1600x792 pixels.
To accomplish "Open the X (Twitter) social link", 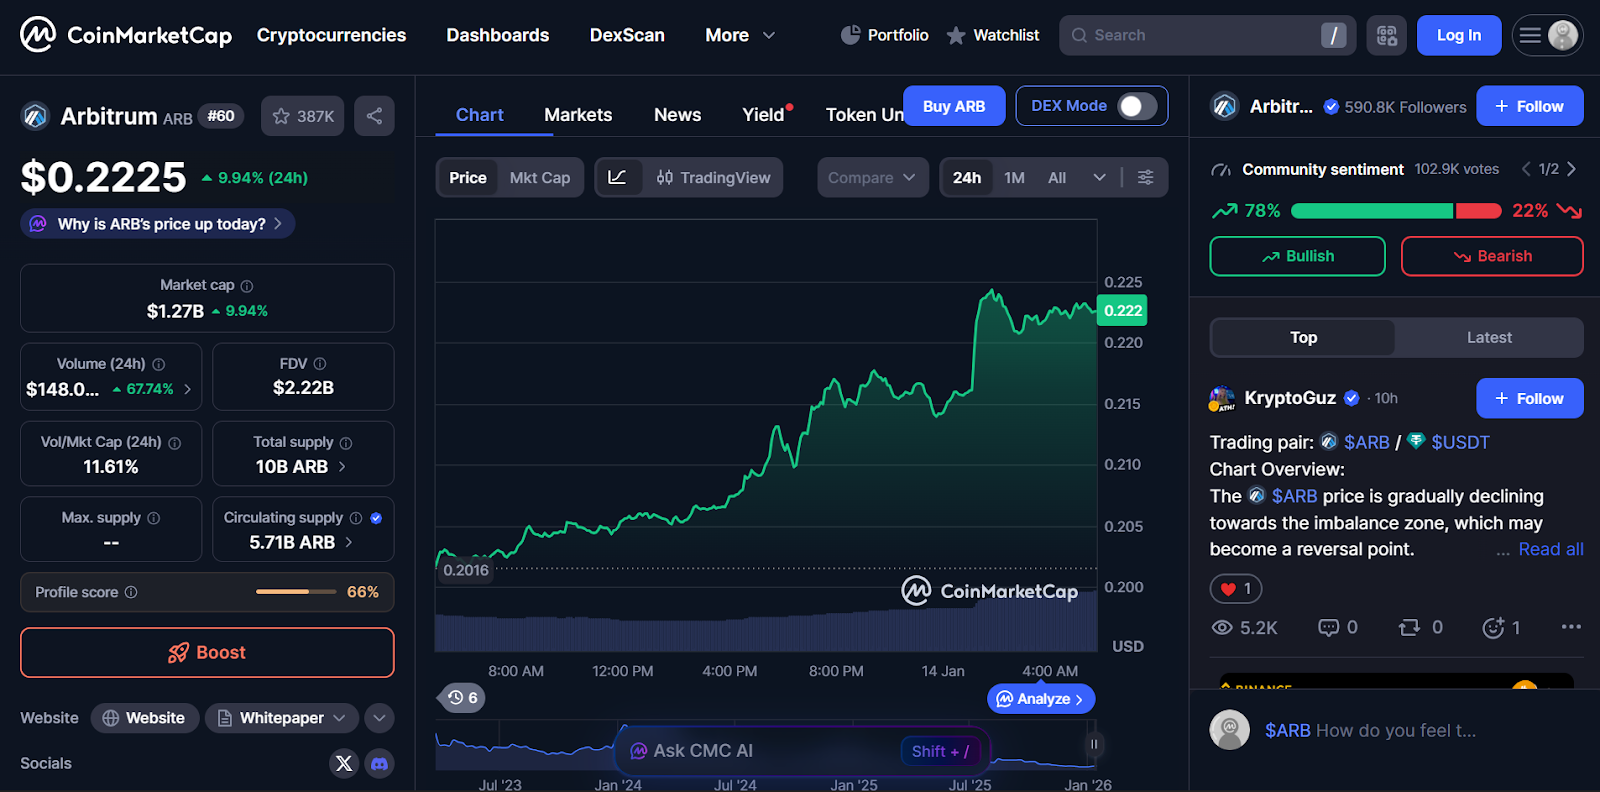I will tap(344, 763).
